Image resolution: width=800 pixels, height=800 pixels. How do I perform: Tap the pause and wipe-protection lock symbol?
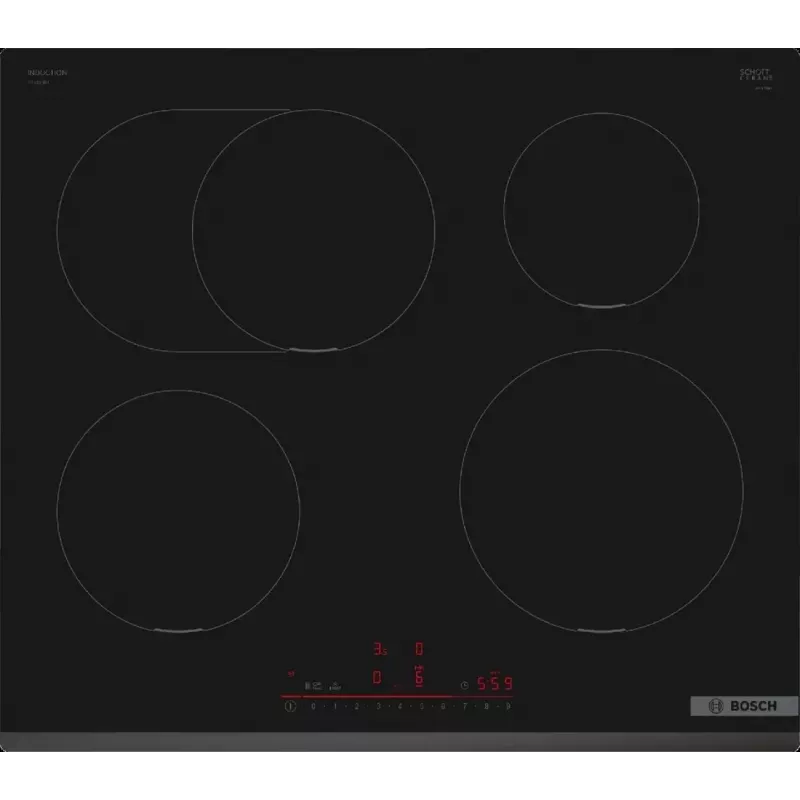(313, 686)
